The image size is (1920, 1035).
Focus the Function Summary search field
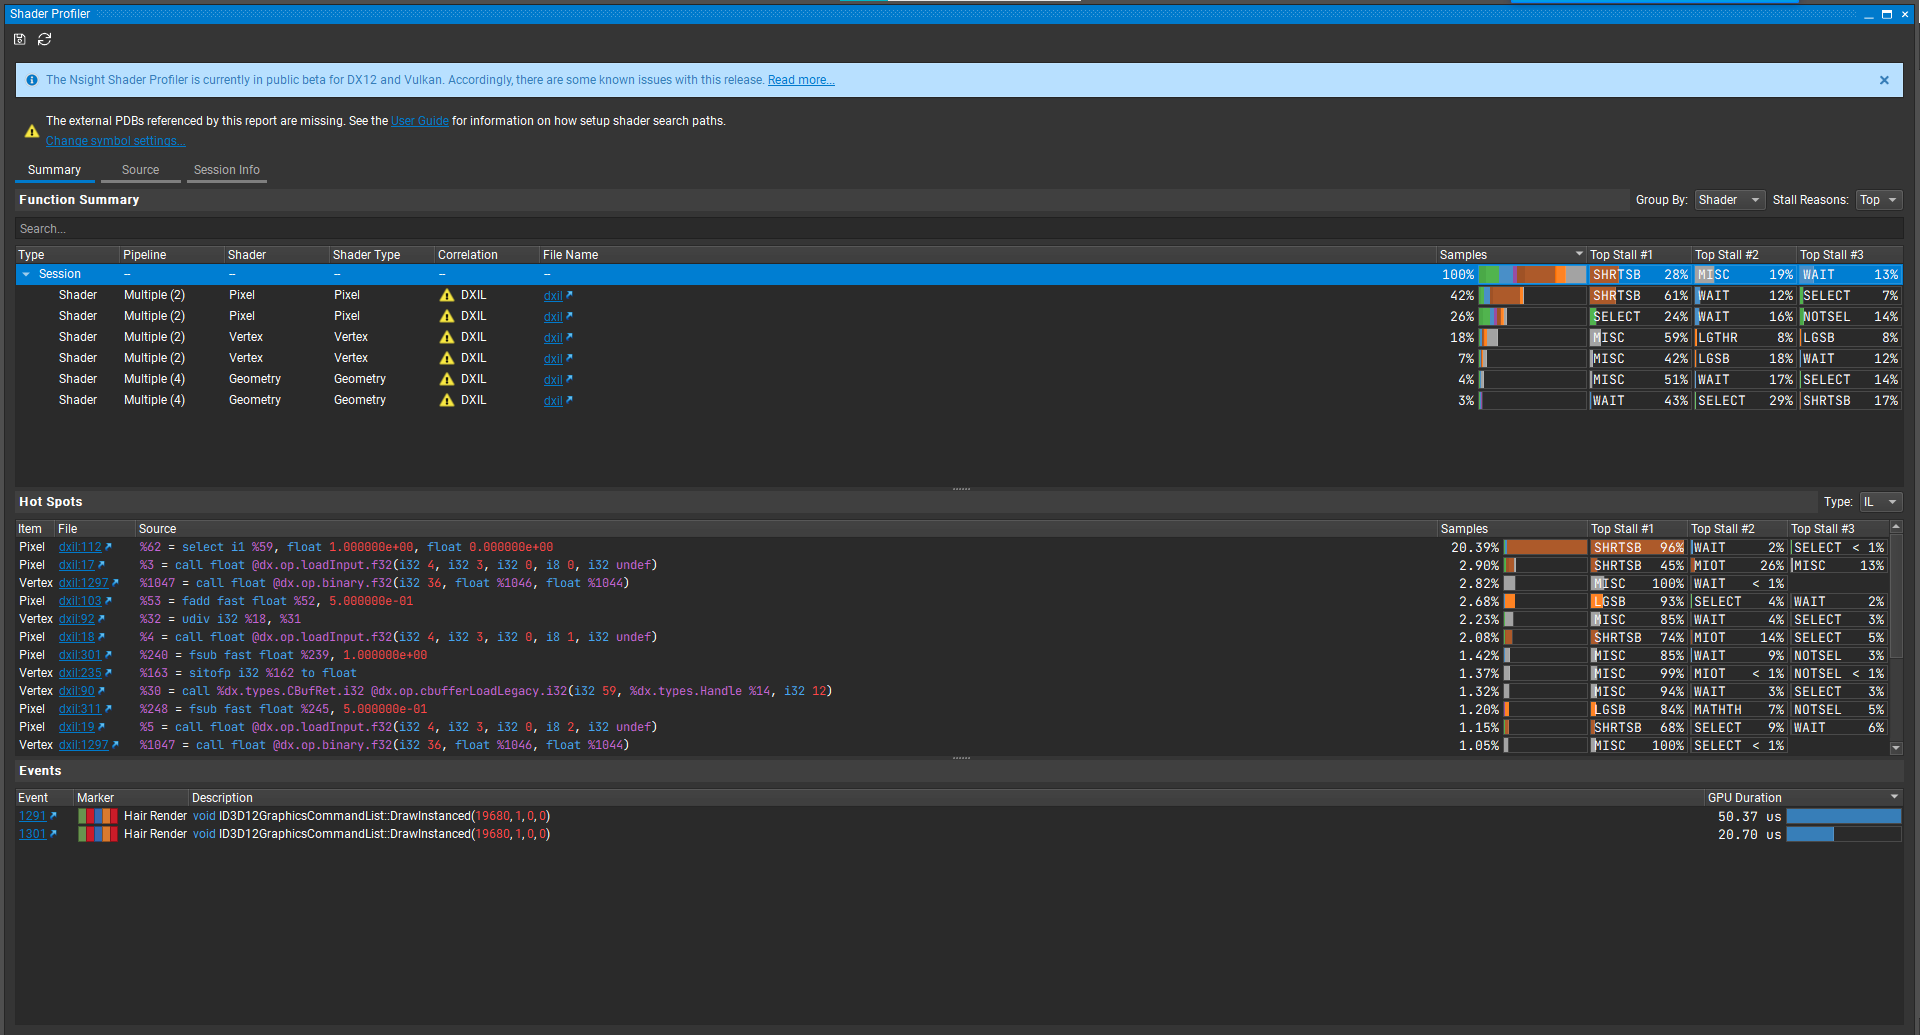tap(958, 229)
